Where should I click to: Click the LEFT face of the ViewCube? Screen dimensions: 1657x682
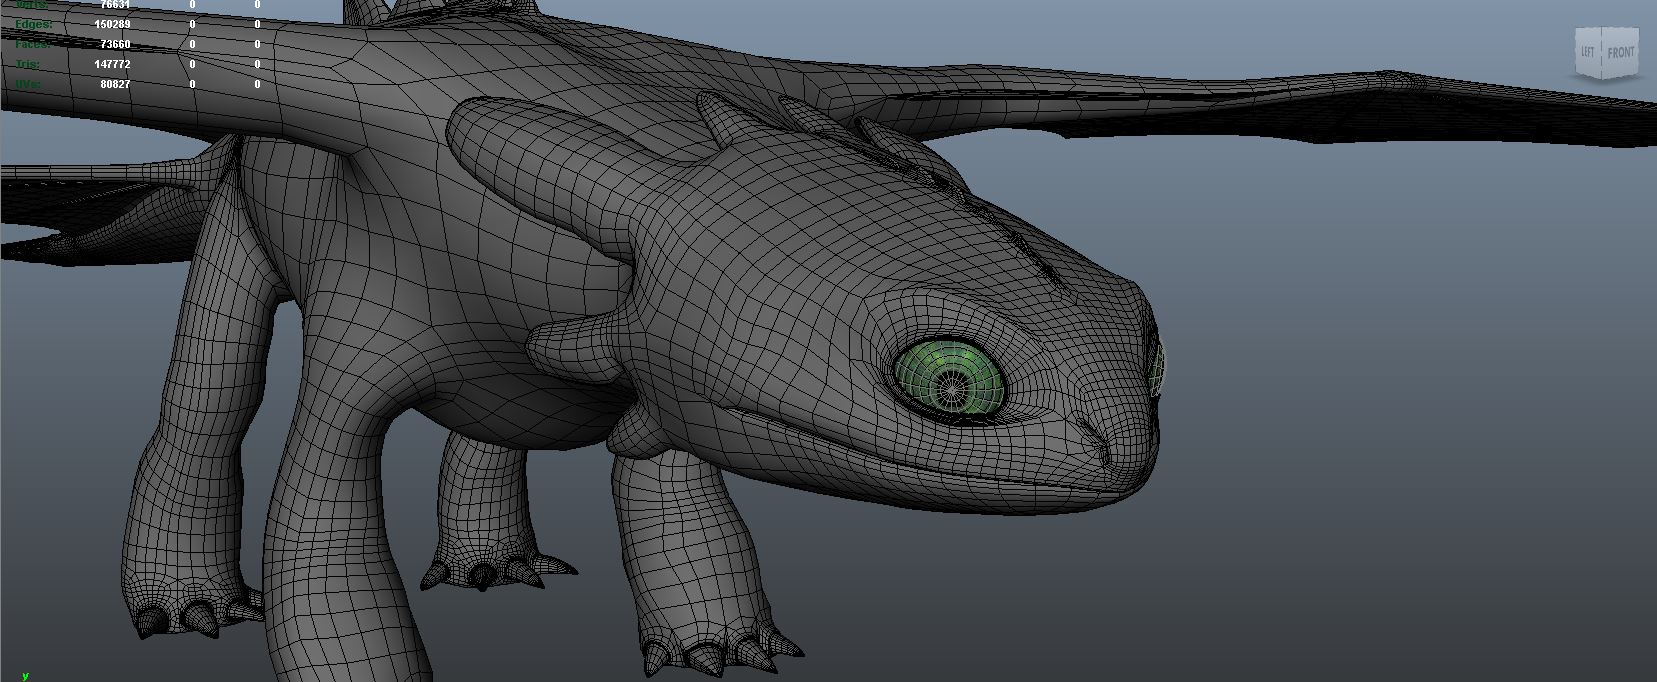point(1588,52)
